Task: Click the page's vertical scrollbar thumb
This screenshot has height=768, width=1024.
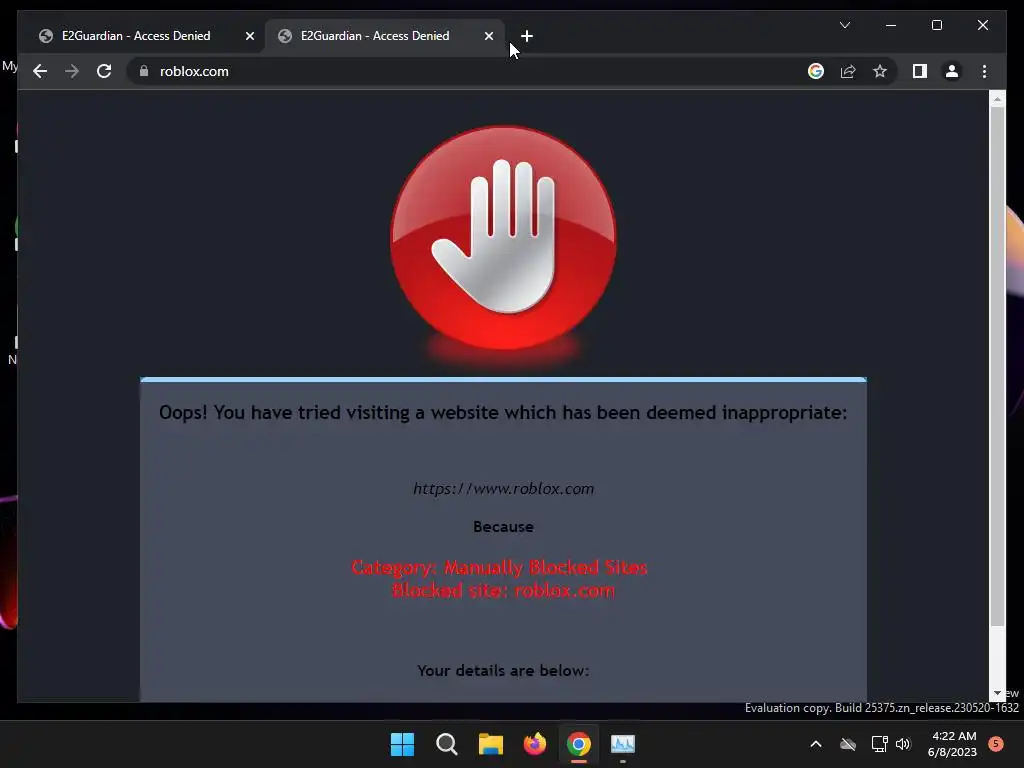Action: (997, 366)
